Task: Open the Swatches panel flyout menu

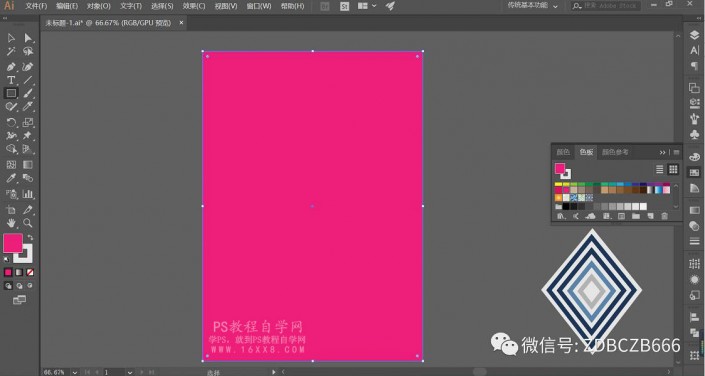Action: pos(676,152)
